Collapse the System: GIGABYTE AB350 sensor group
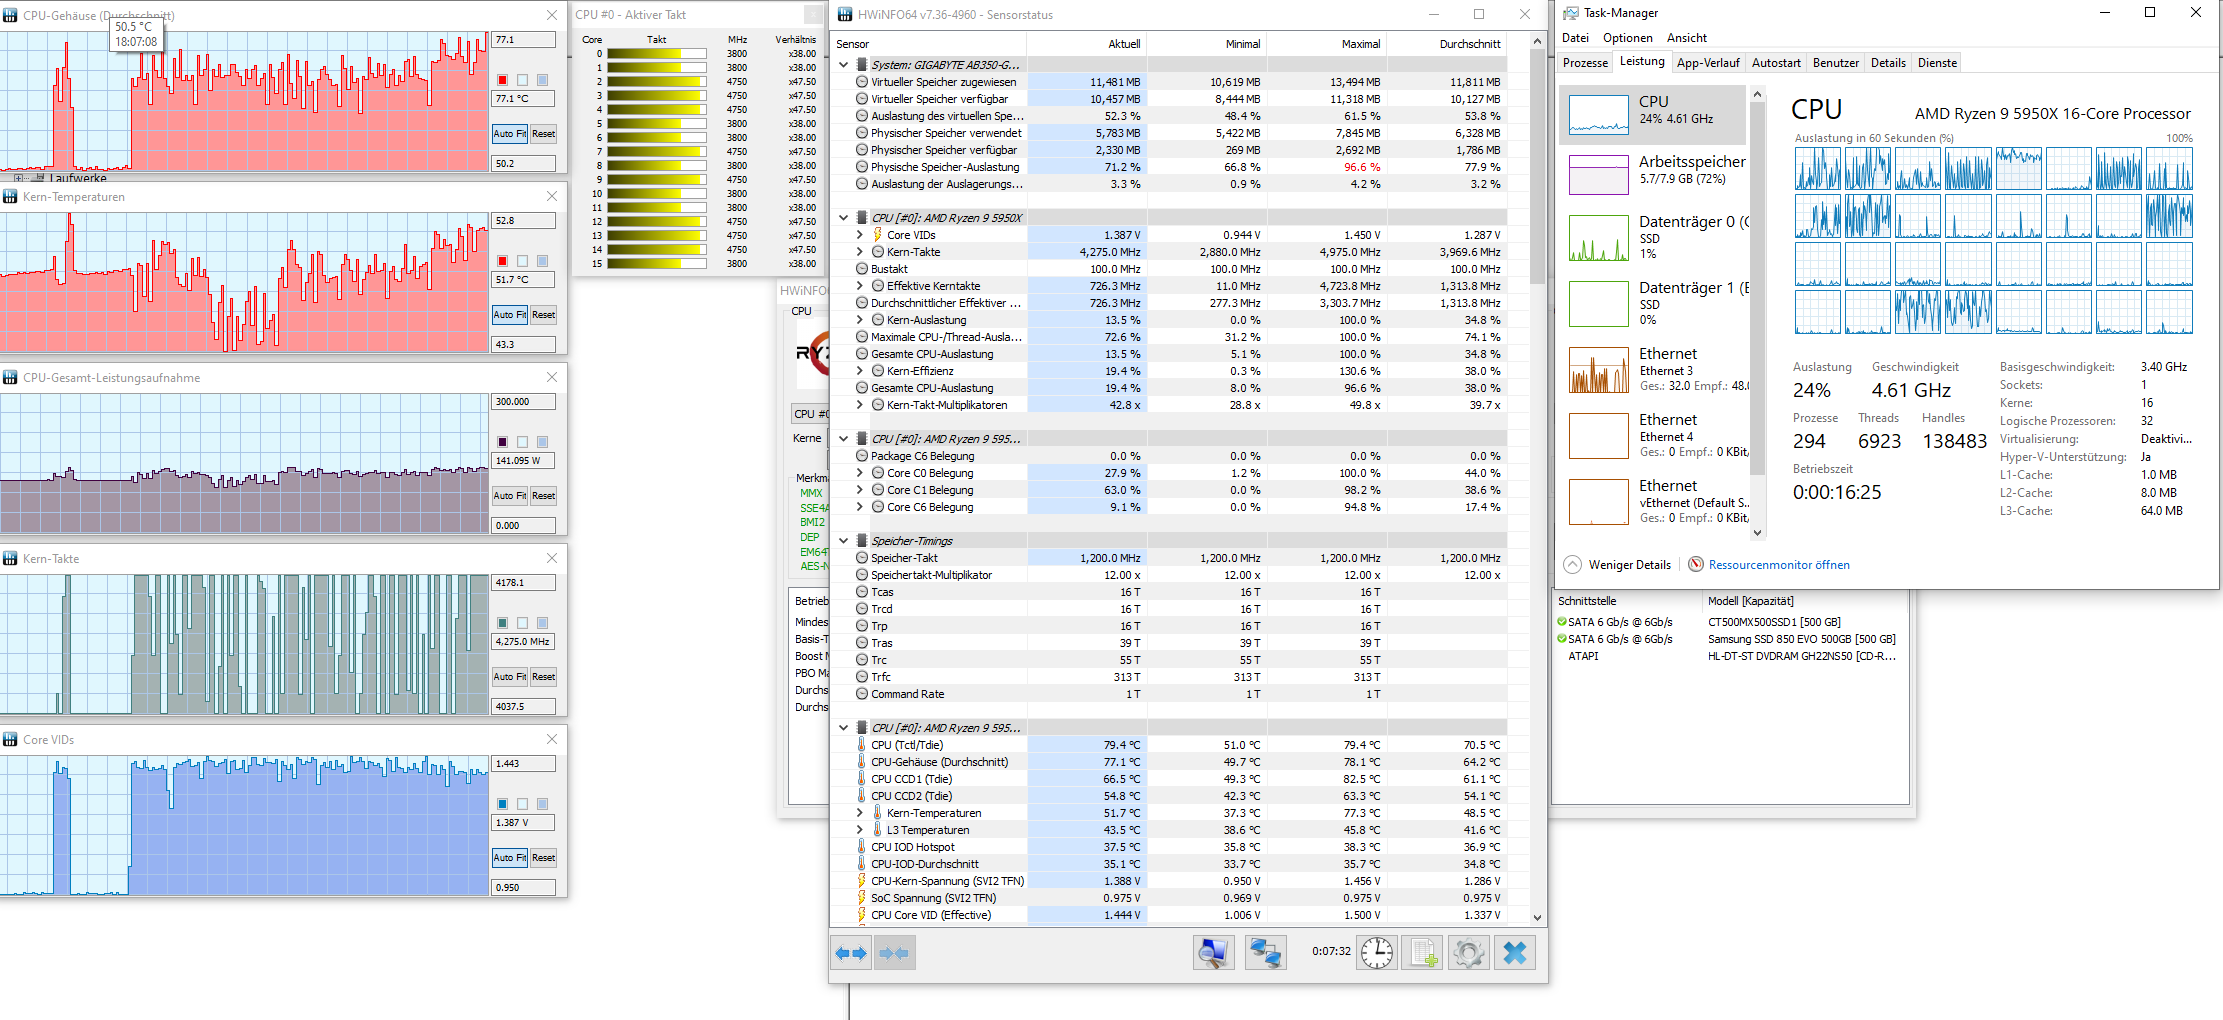This screenshot has height=1020, width=2223. coord(843,65)
